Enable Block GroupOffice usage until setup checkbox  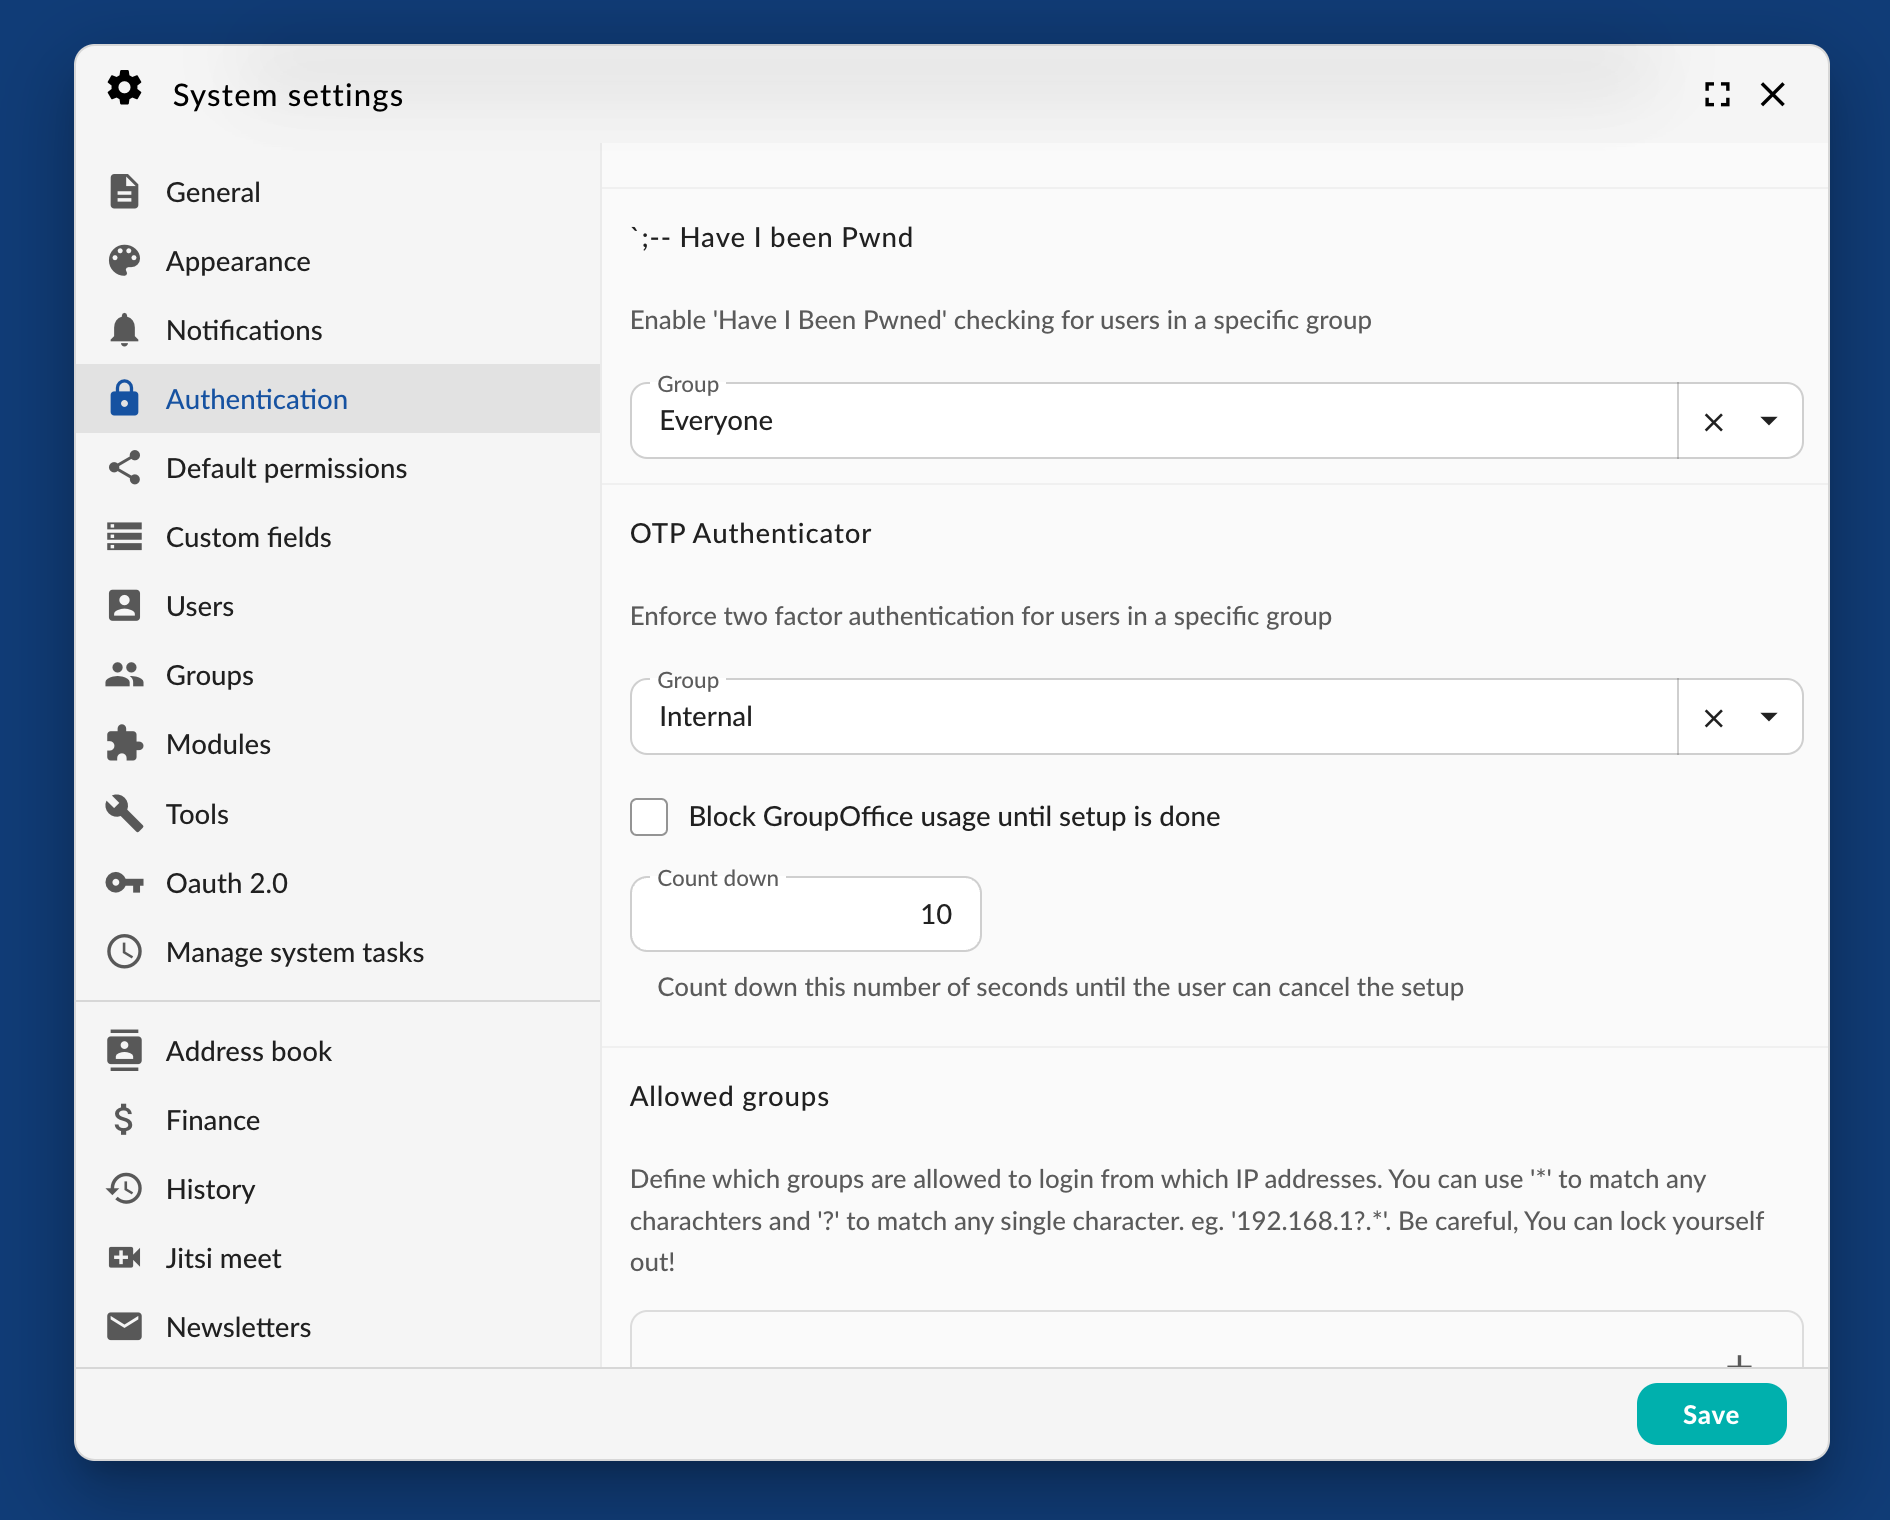[649, 817]
